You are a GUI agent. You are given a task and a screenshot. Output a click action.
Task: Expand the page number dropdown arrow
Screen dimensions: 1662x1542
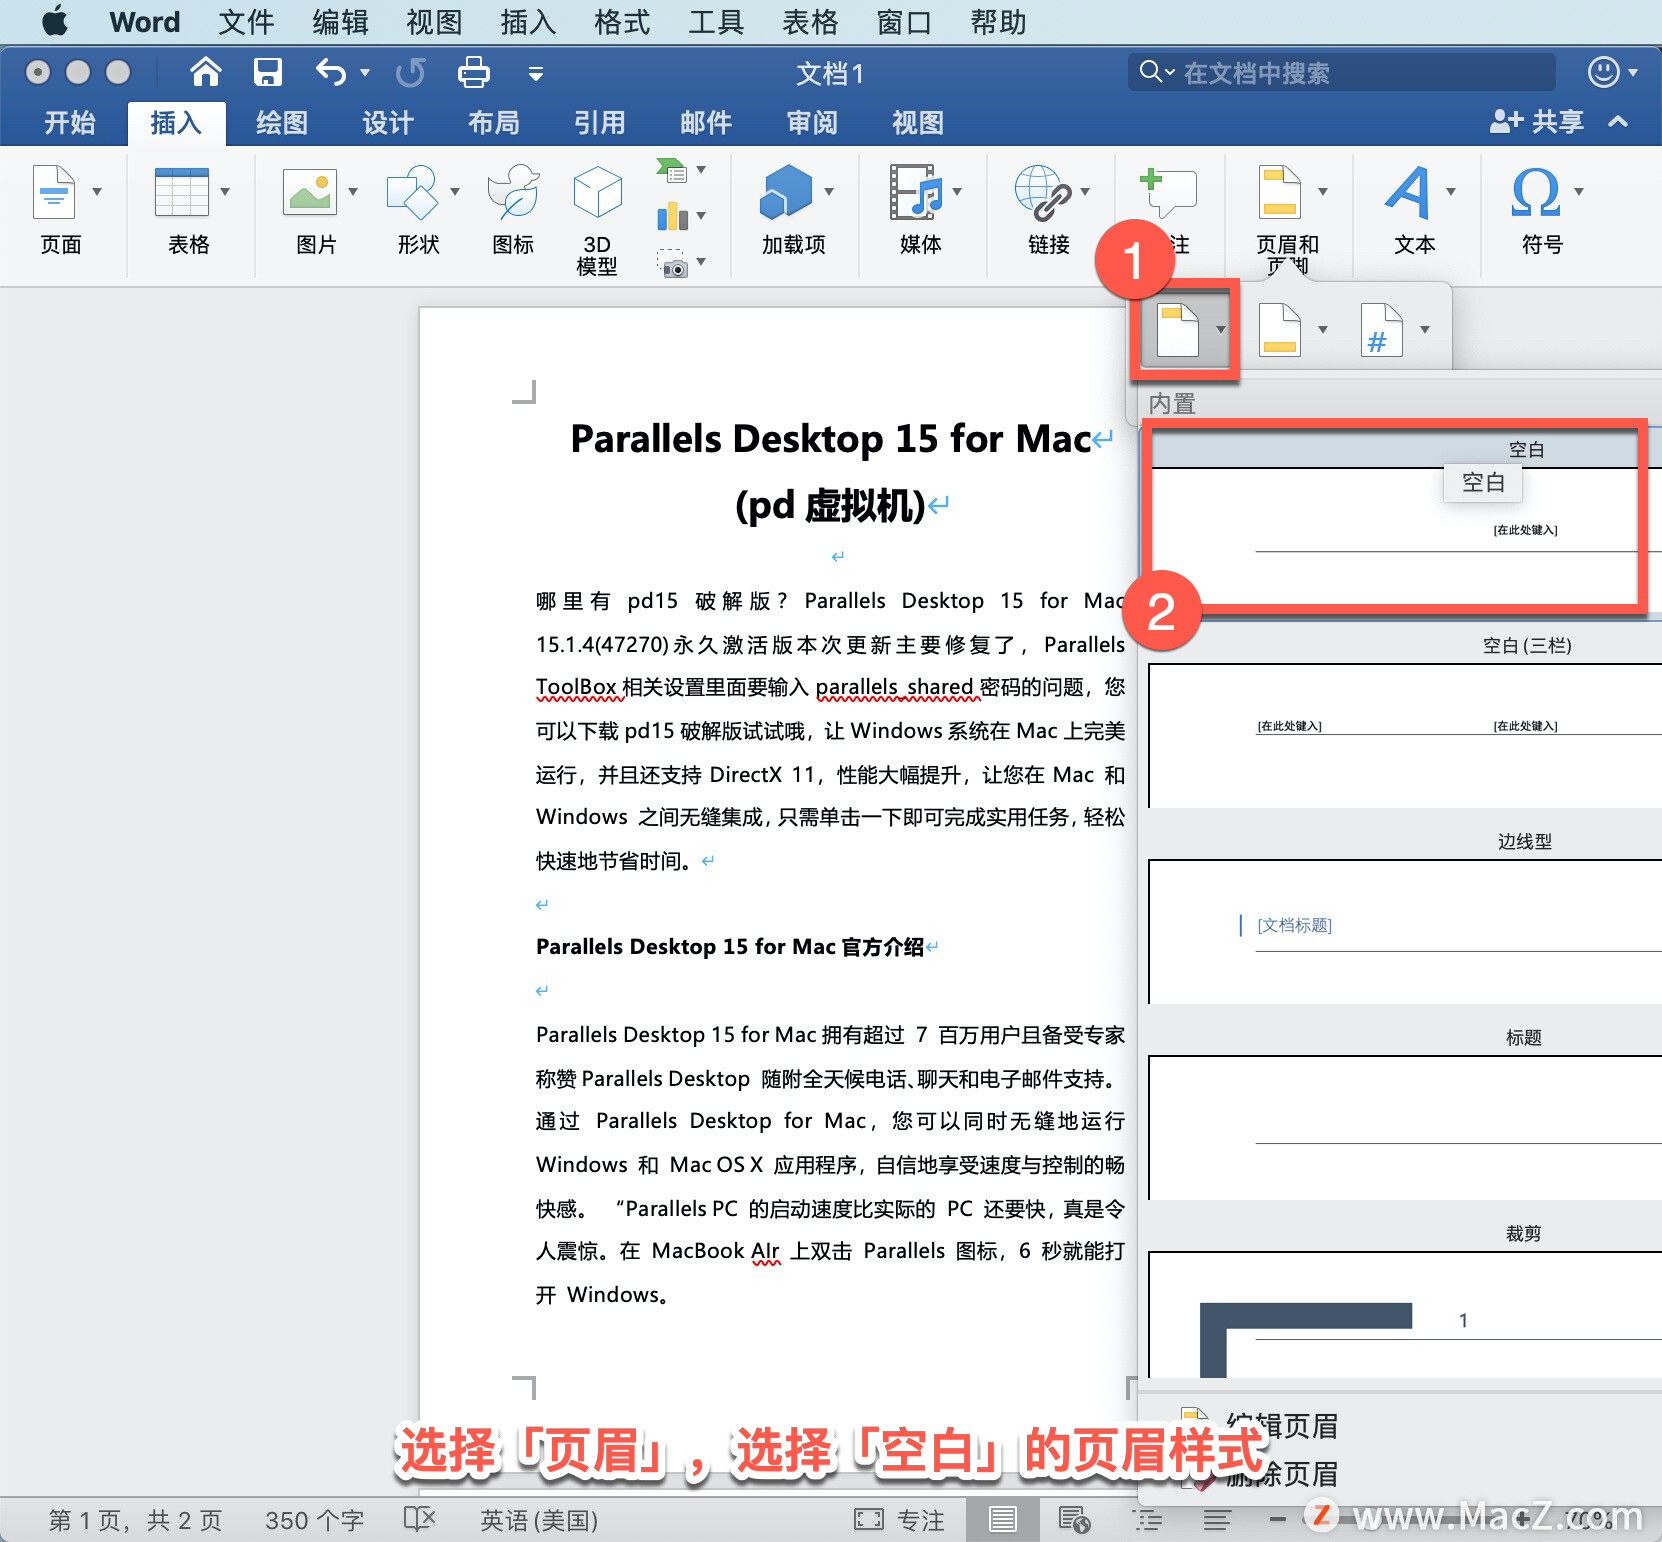[1425, 329]
